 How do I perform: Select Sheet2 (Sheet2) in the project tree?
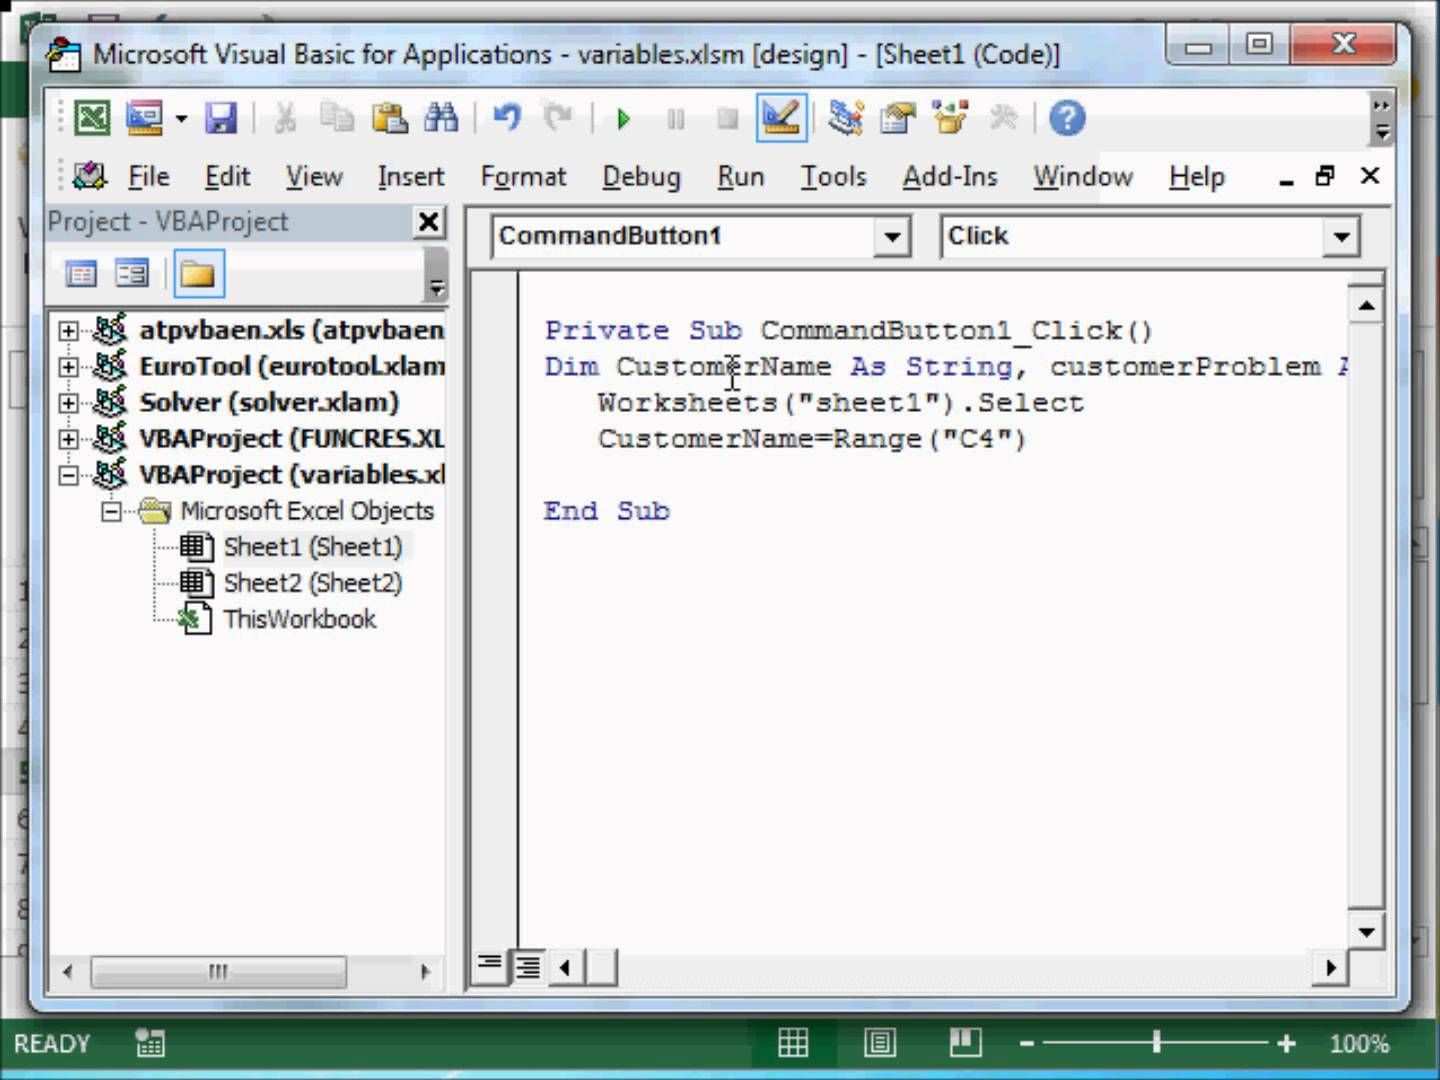311,583
